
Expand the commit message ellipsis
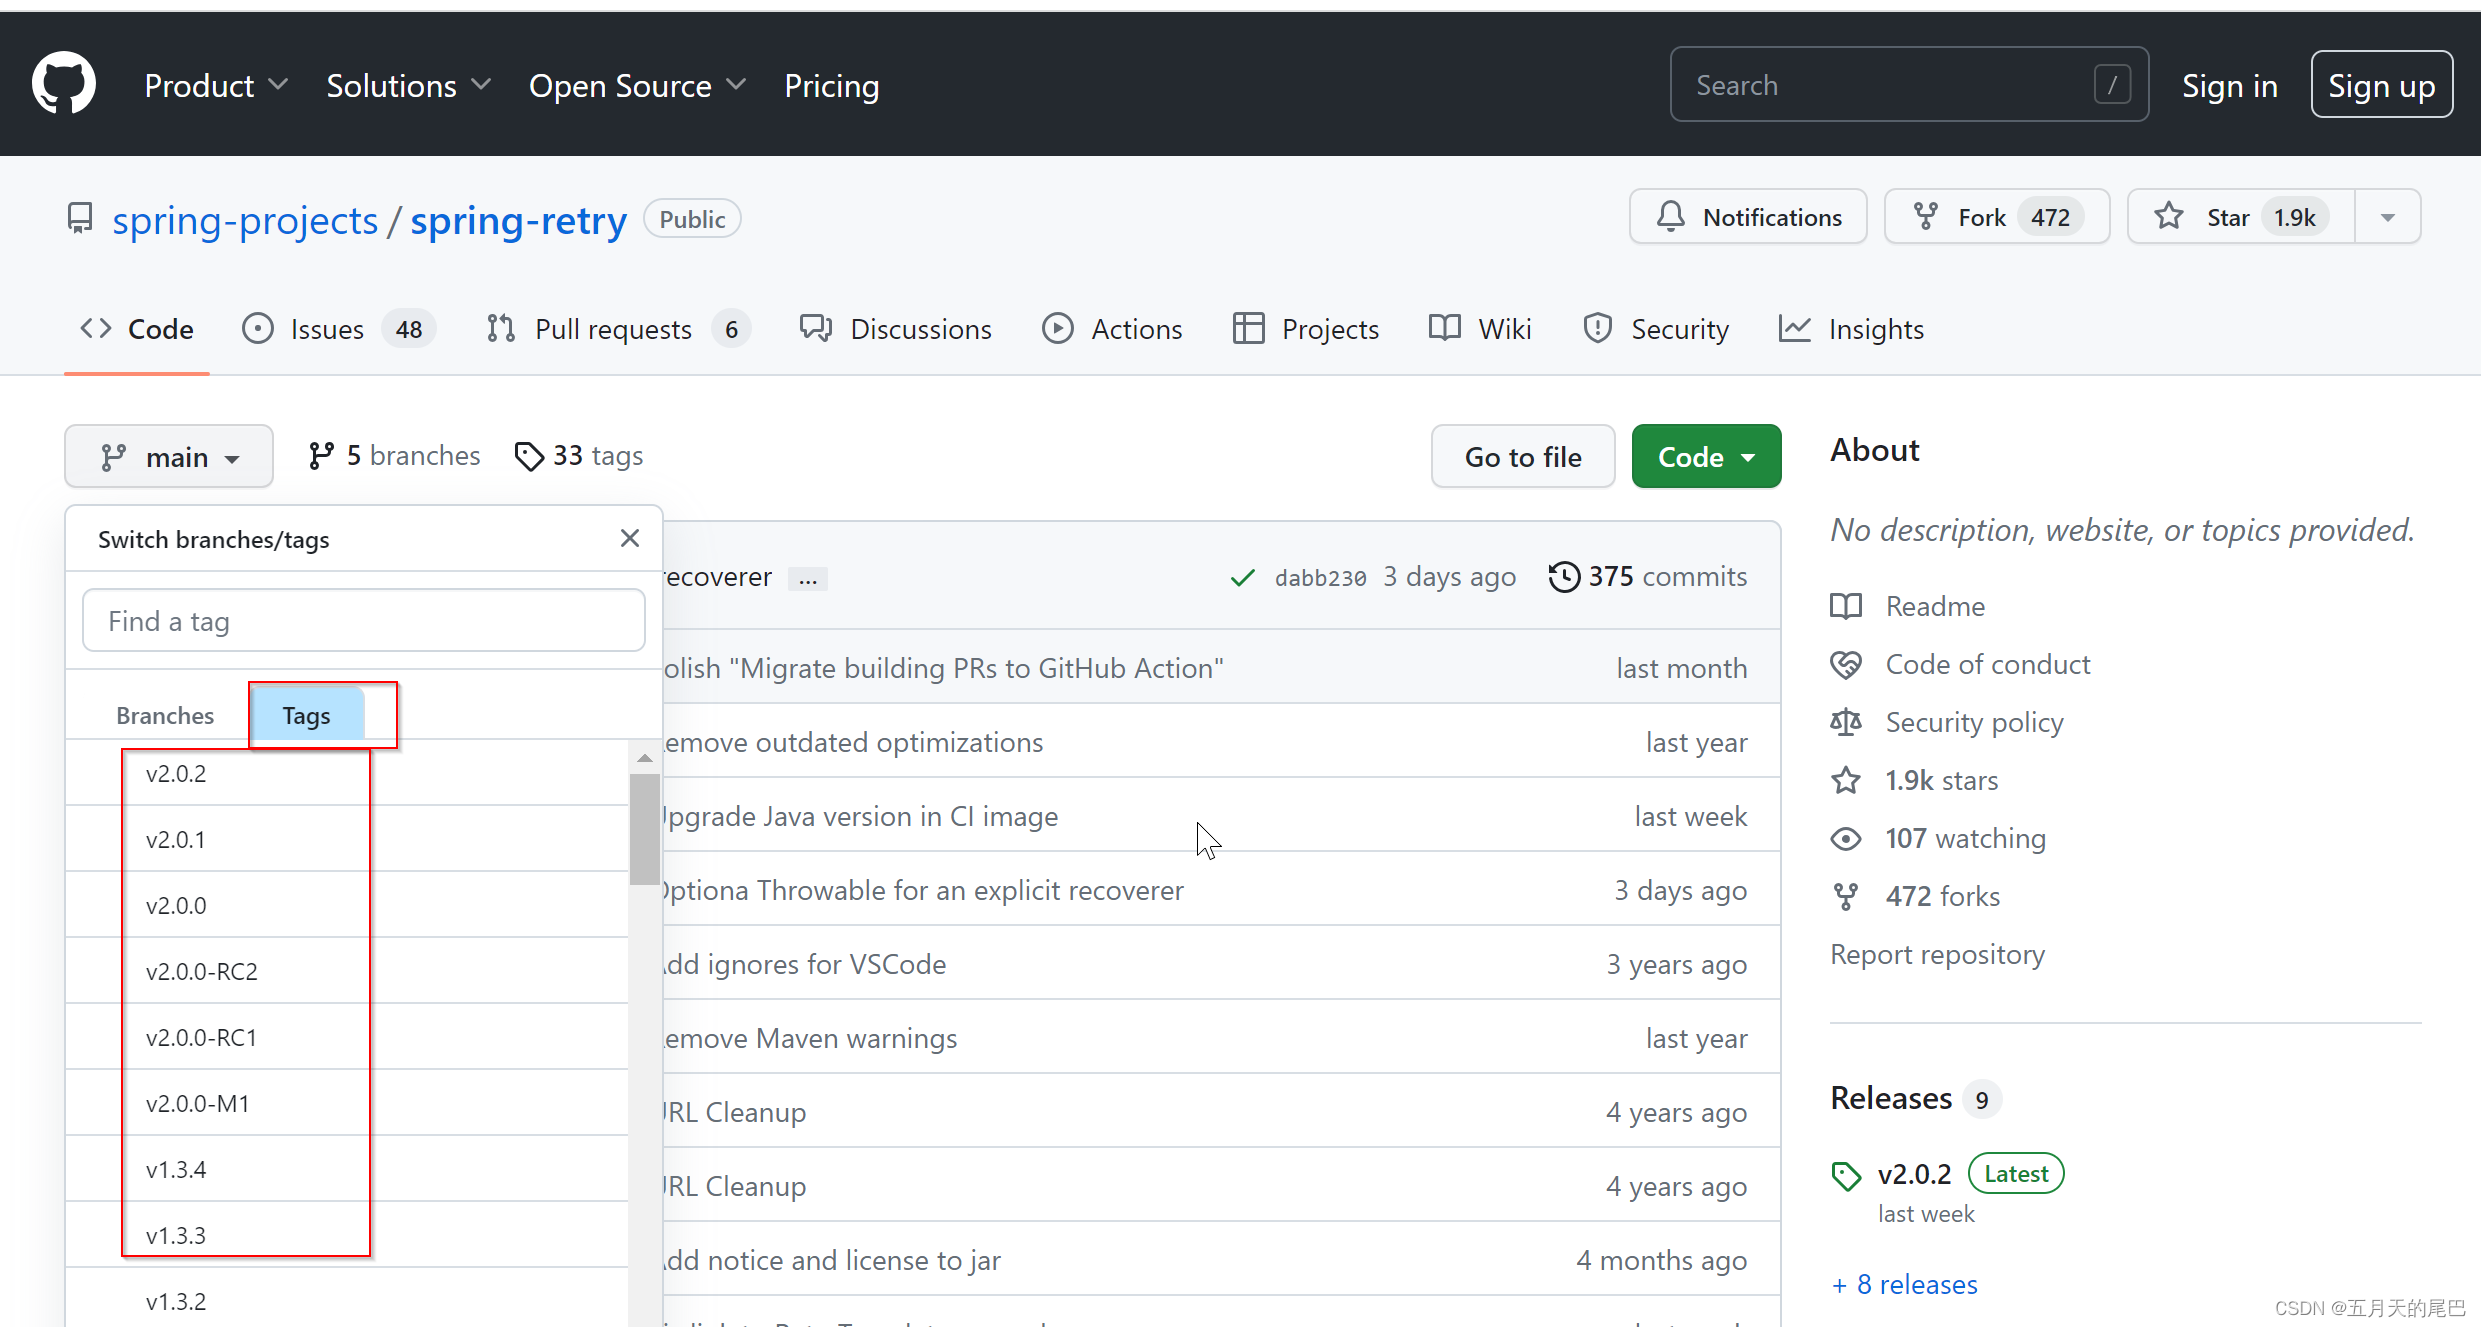click(x=807, y=579)
